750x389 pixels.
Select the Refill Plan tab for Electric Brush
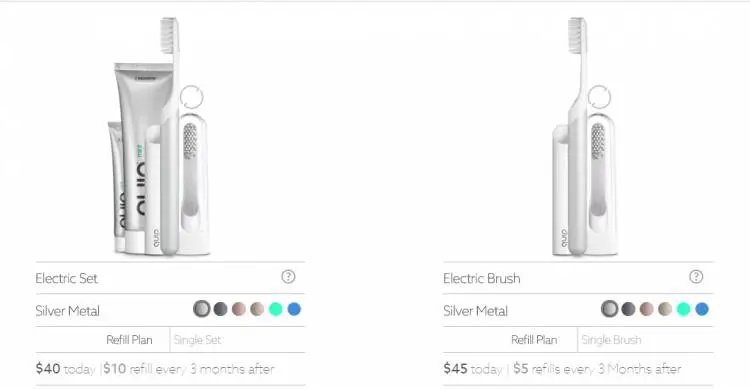tap(534, 340)
